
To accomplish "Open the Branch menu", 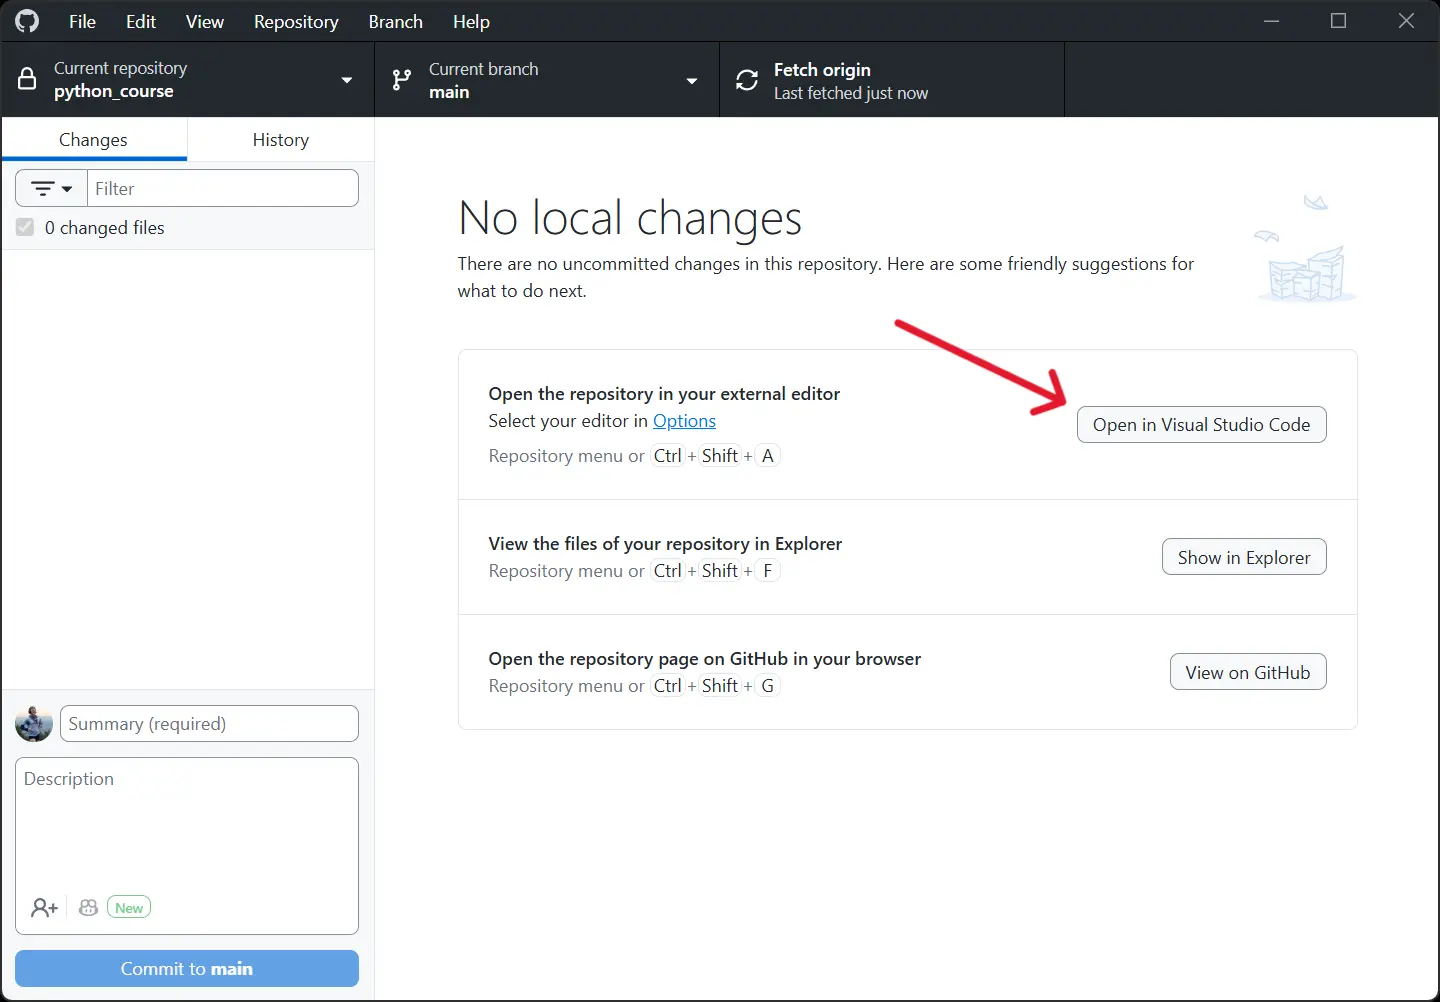I will point(396,21).
